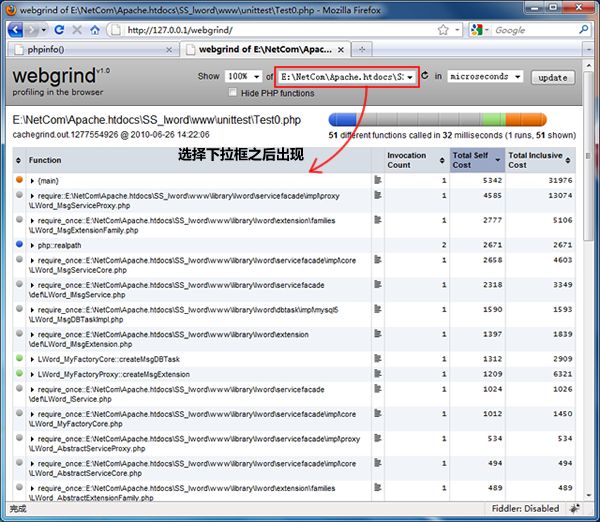The height and width of the screenshot is (522, 600).
Task: Close the phpinfo() tab
Action: [169, 50]
